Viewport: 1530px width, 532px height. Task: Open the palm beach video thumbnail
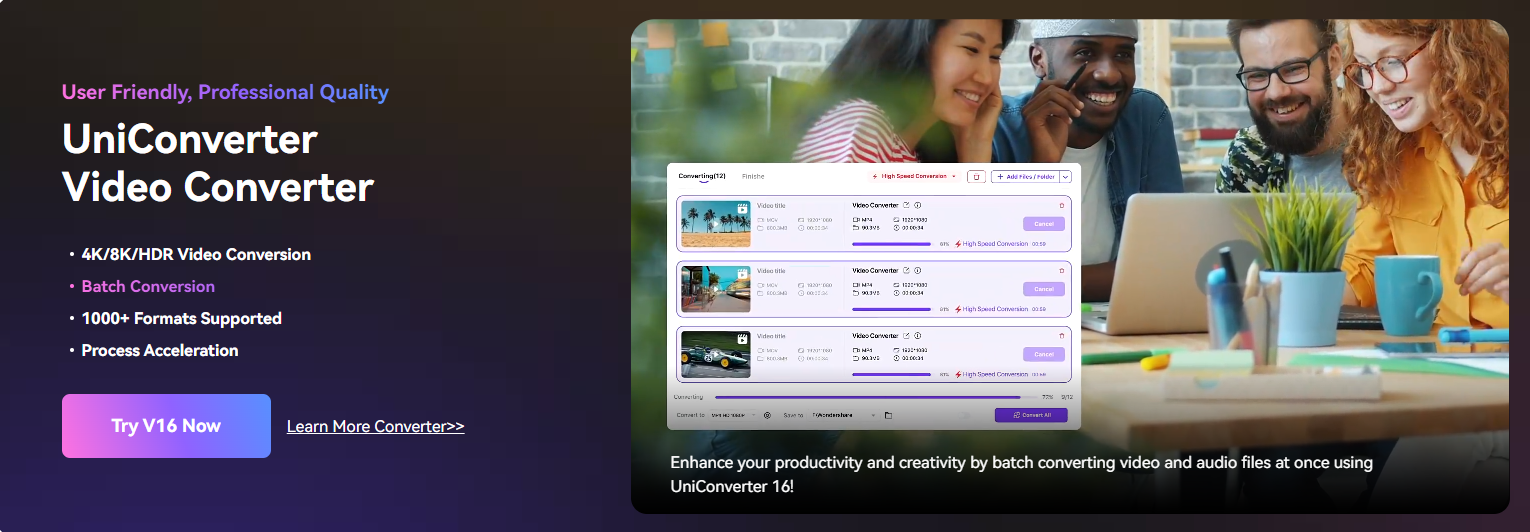pos(716,224)
